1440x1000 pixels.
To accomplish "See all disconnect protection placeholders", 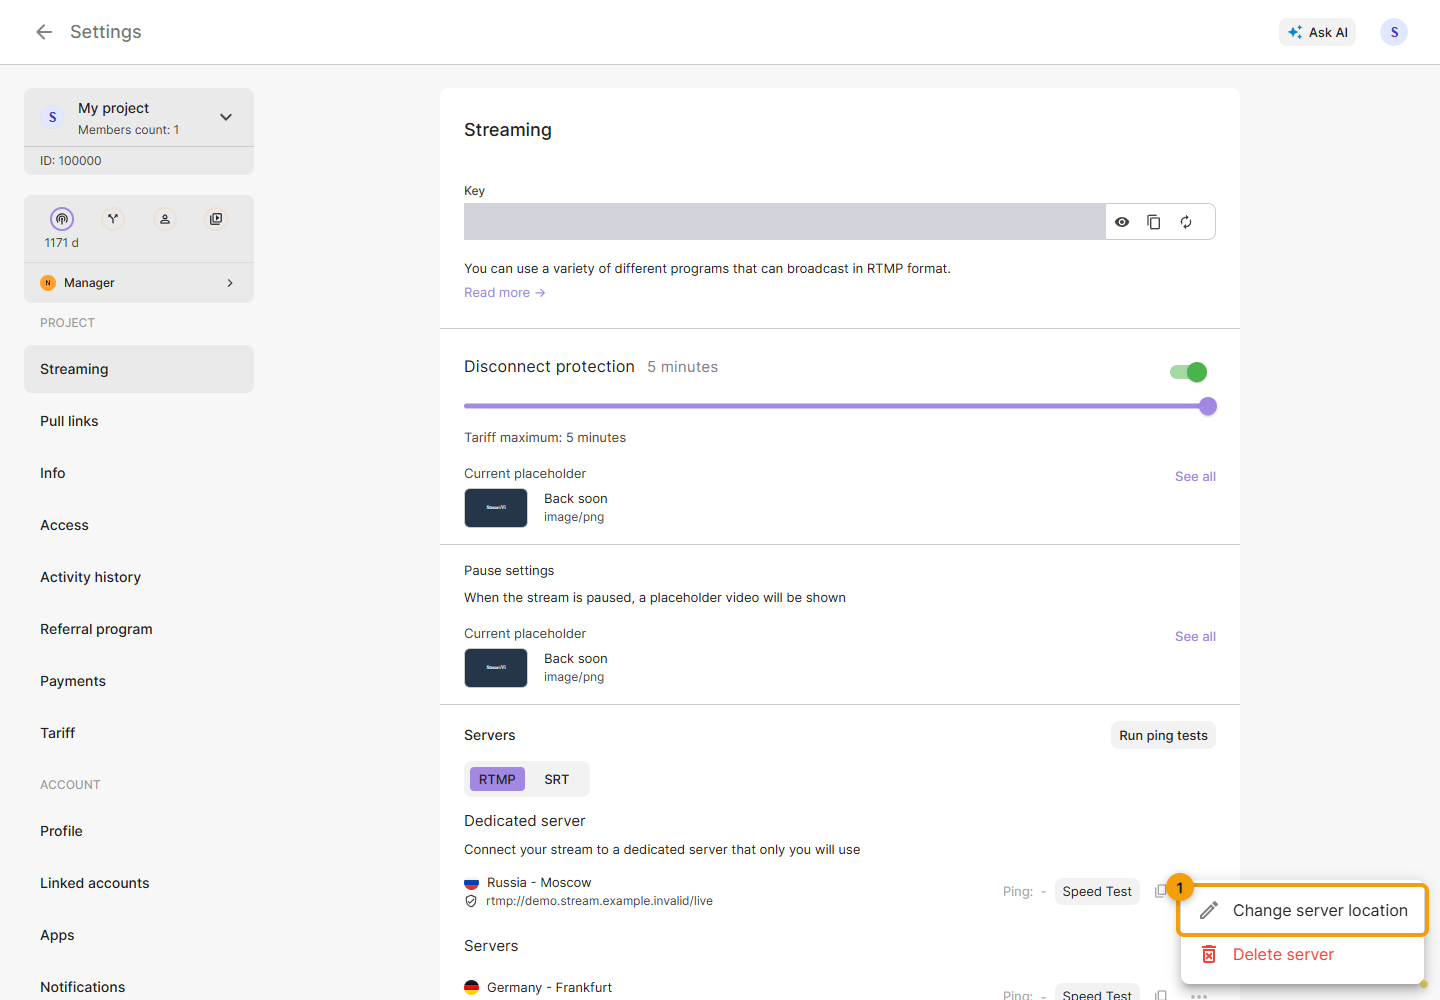I will pos(1195,477).
